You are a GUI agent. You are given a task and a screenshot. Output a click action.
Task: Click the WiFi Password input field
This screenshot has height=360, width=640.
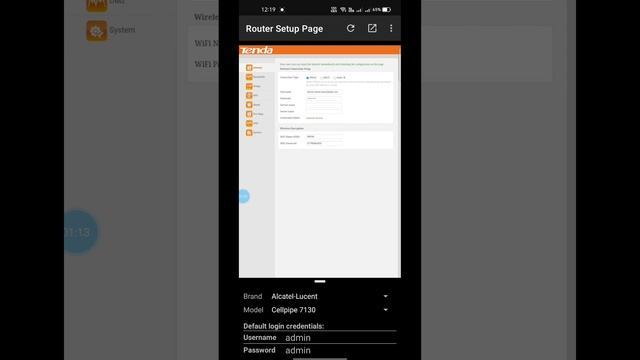324,143
